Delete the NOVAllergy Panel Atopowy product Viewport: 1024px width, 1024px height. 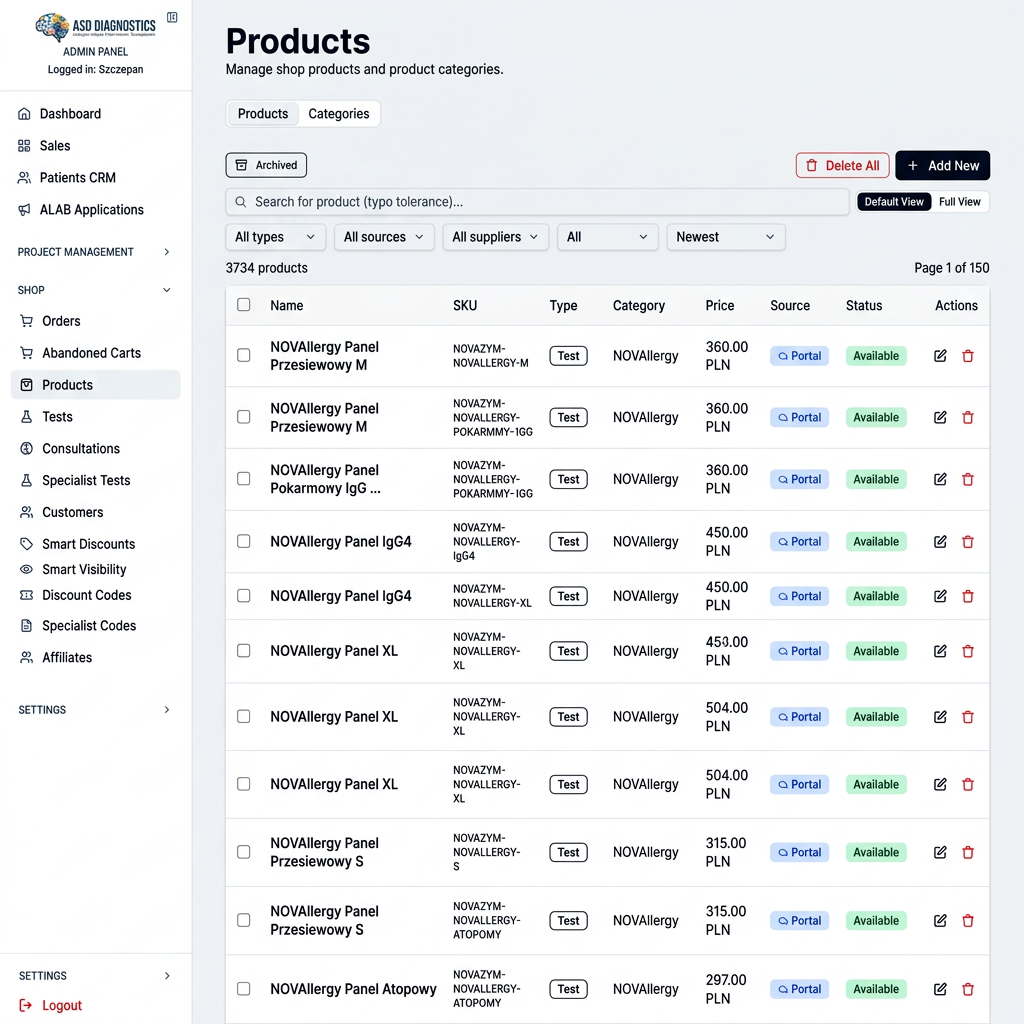(968, 989)
